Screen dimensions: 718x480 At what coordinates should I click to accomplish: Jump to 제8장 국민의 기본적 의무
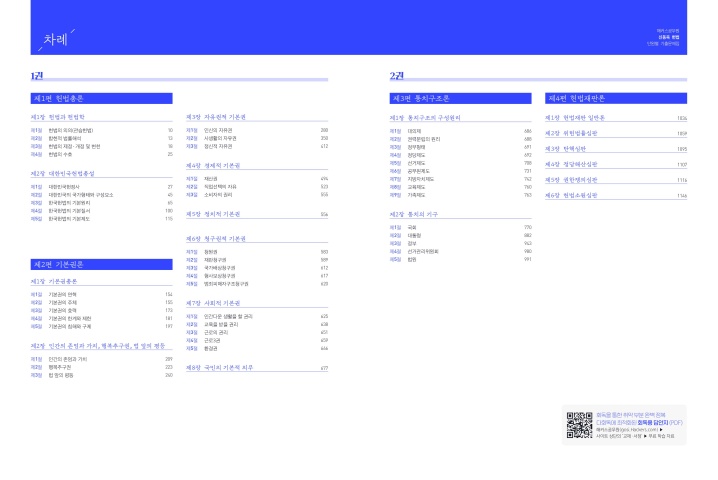221,368
